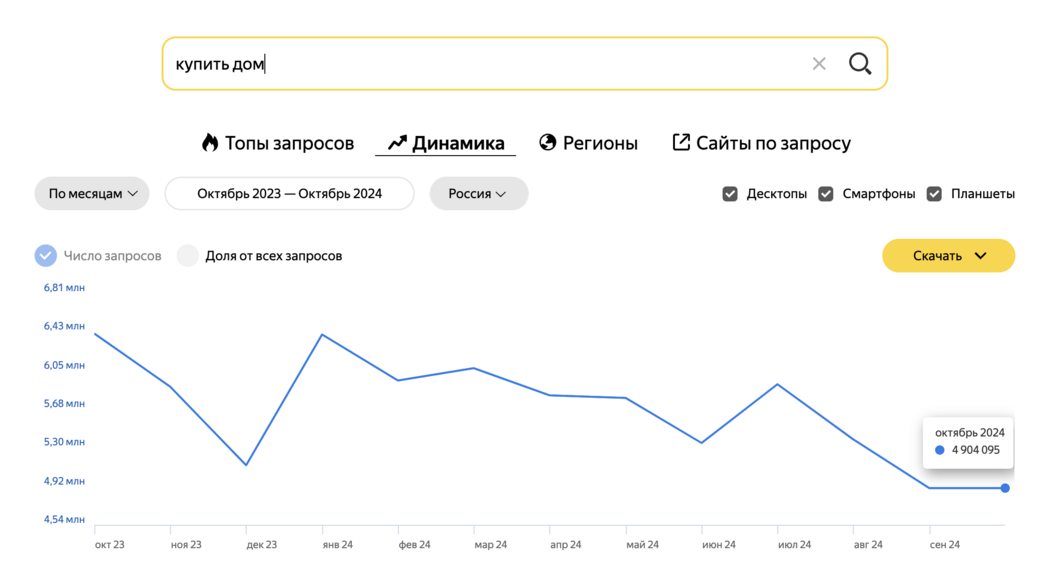The image size is (1050, 572).
Task: Click the октябрь 2024 data point dot
Action: pyautogui.click(x=1004, y=488)
